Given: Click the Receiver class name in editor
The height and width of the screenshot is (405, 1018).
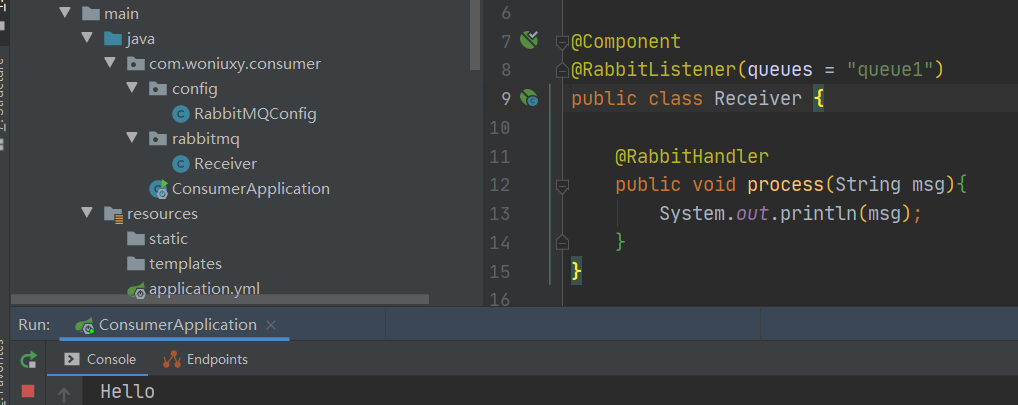Looking at the screenshot, I should [758, 99].
